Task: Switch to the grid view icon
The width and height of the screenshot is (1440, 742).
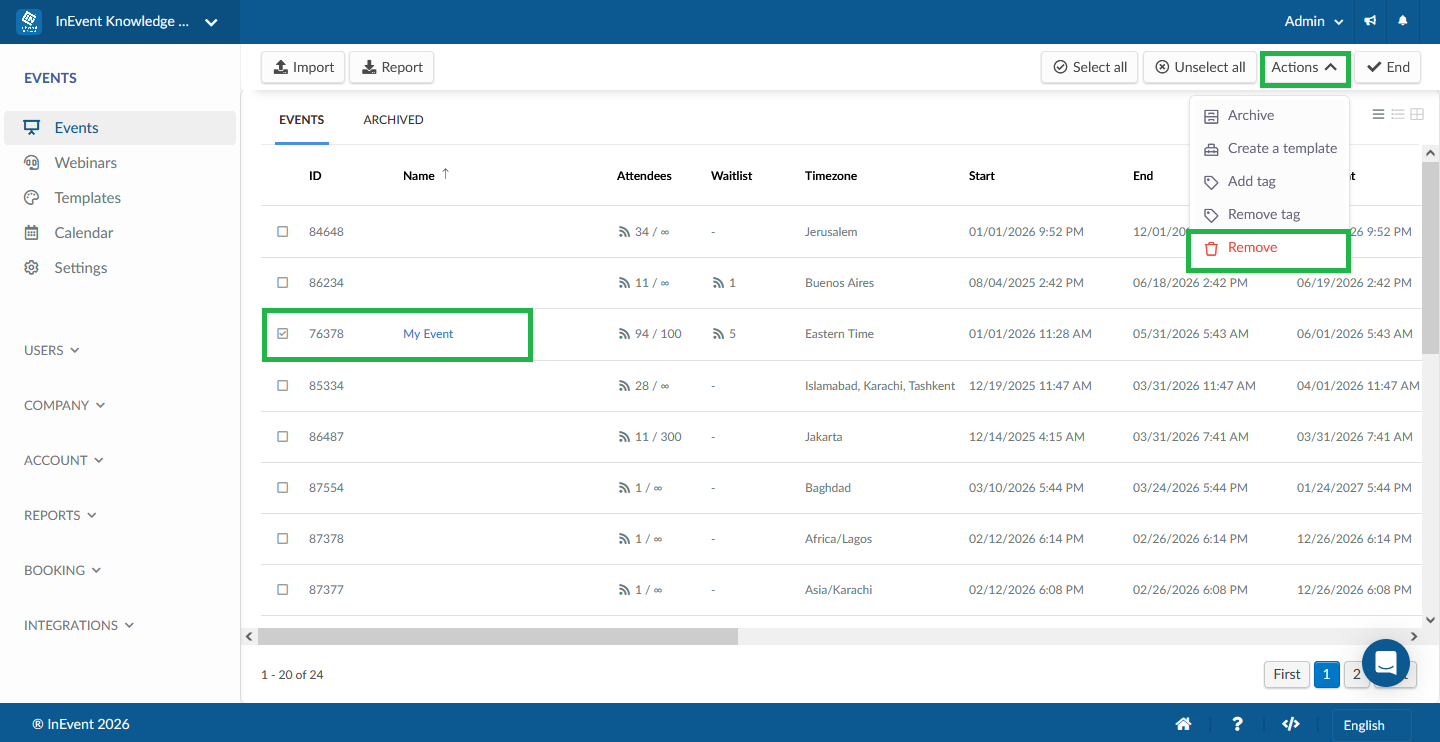Action: pyautogui.click(x=1417, y=115)
